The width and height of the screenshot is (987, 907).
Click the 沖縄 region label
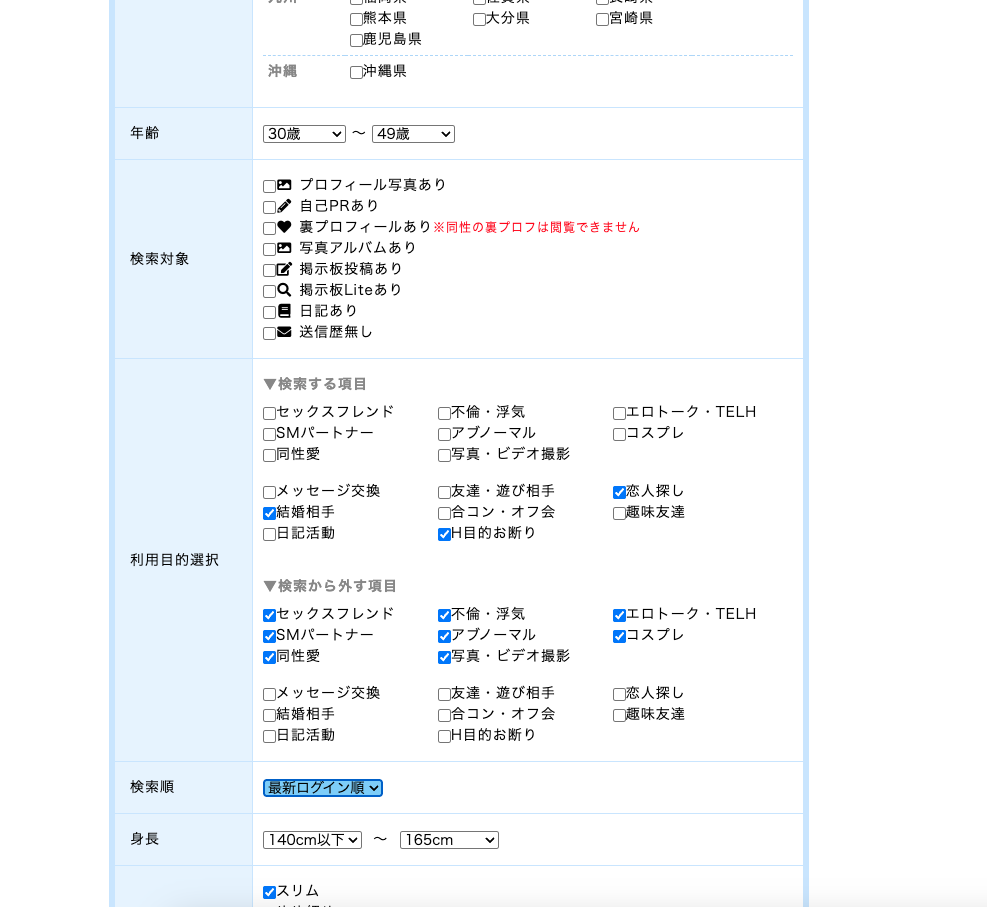coord(282,71)
